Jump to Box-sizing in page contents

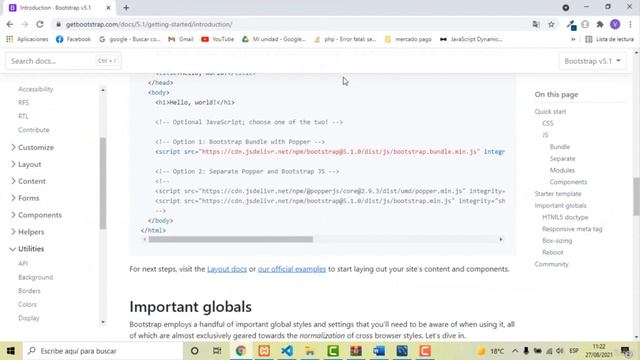pos(557,241)
